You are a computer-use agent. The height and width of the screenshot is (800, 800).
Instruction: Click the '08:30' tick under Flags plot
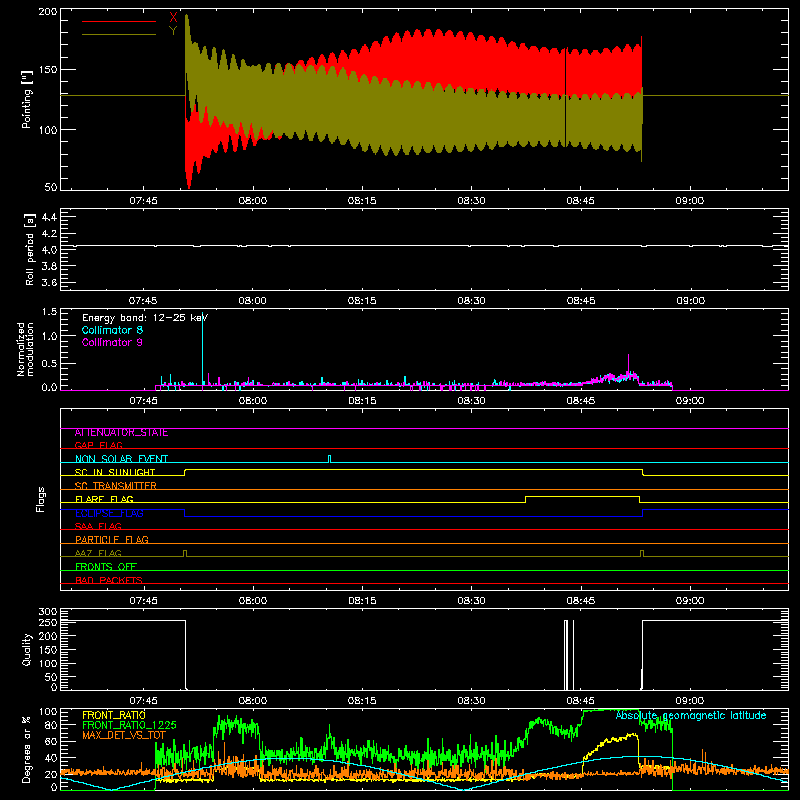click(x=471, y=601)
